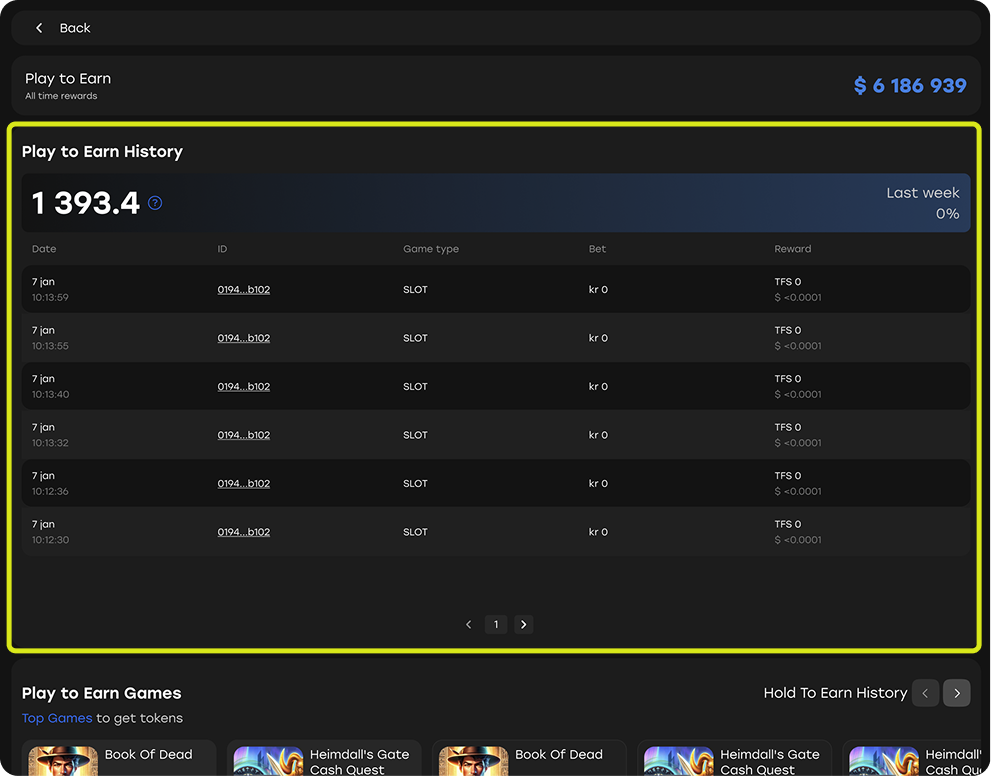Open ID link for the 10:13:59 entry
This screenshot has width=991, height=776.
pyautogui.click(x=244, y=290)
